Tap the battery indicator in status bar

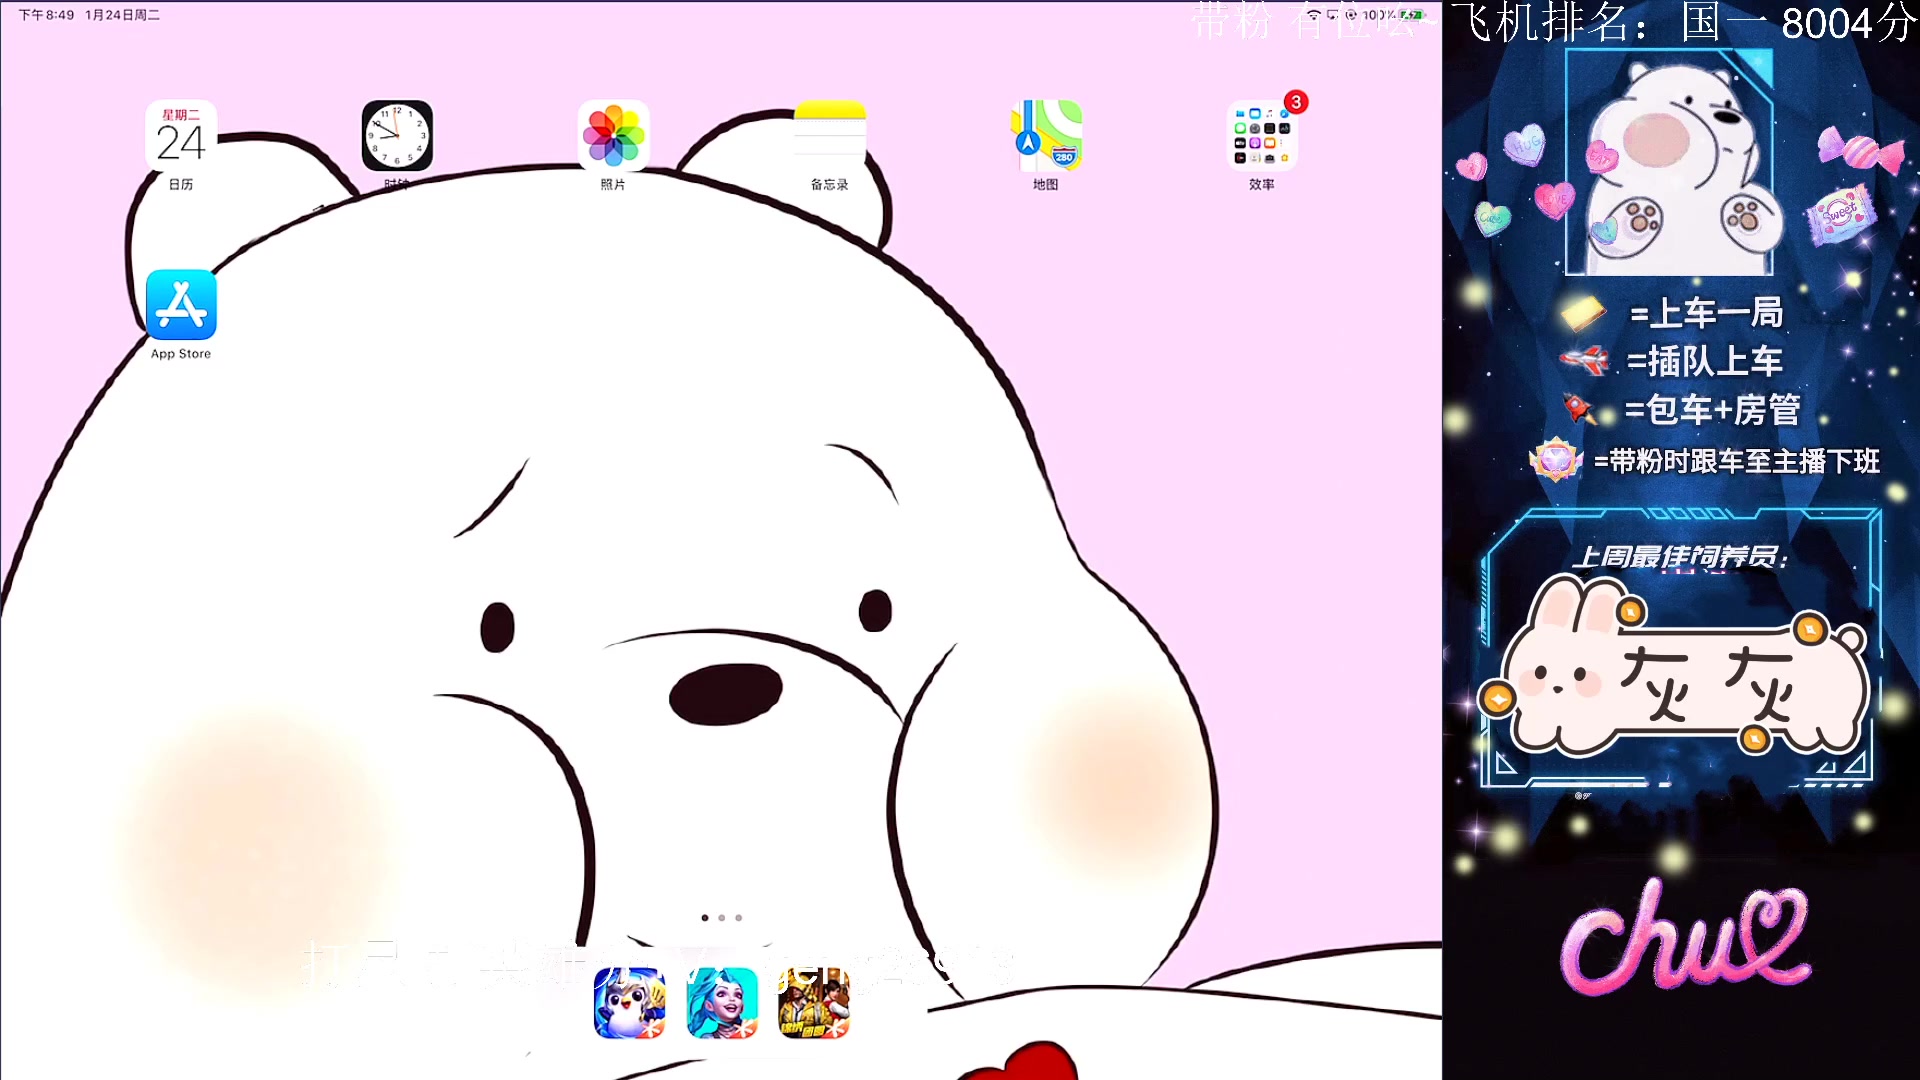[1411, 15]
